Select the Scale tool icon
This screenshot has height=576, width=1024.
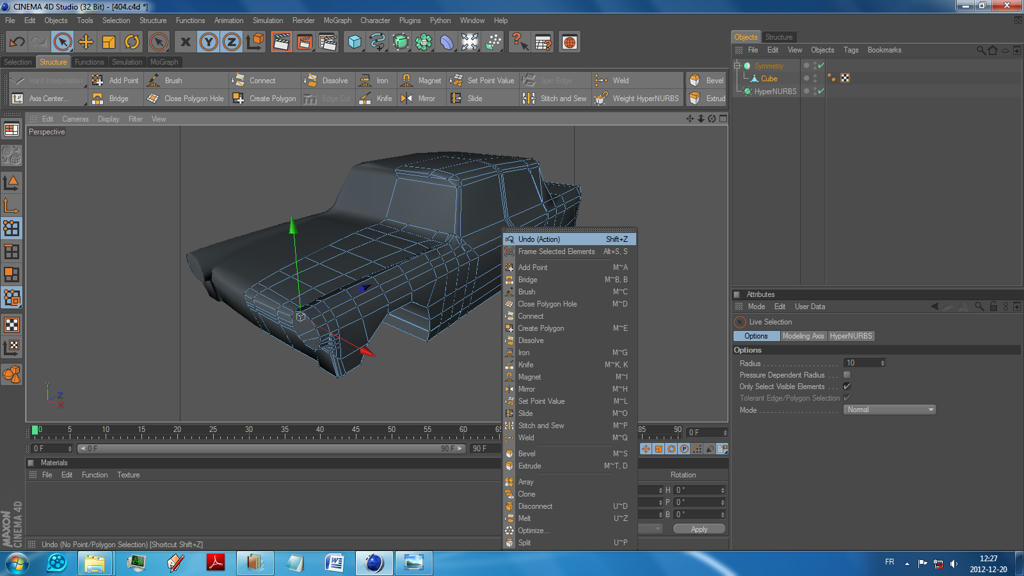(108, 42)
